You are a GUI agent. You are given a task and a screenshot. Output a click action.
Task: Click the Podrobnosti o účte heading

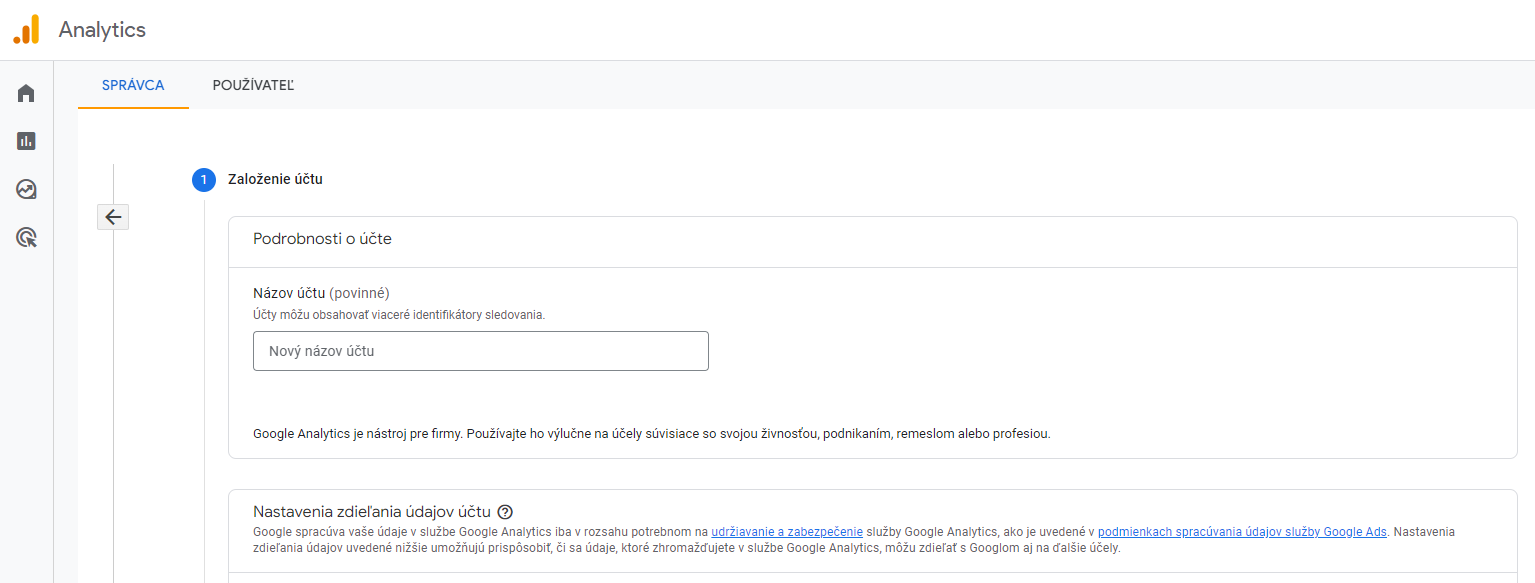click(322, 239)
